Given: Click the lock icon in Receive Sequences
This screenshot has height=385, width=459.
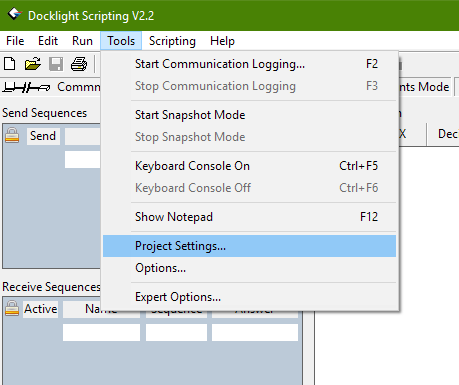Looking at the screenshot, I should click(12, 308).
